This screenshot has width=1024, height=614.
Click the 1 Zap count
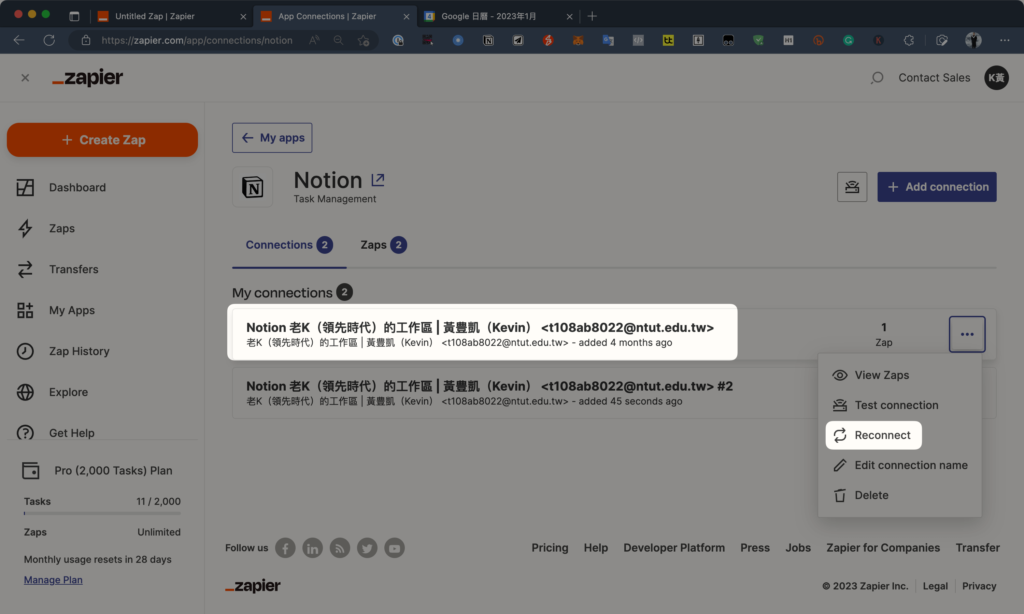tap(884, 334)
